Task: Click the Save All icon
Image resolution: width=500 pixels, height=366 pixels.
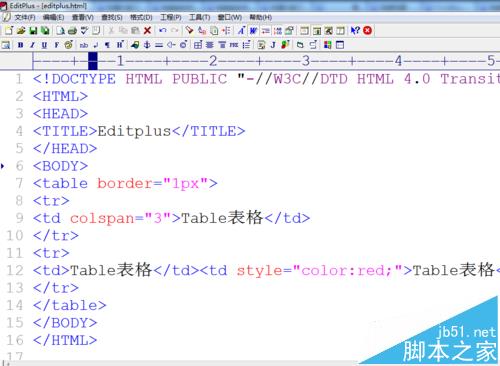Action: point(45,31)
